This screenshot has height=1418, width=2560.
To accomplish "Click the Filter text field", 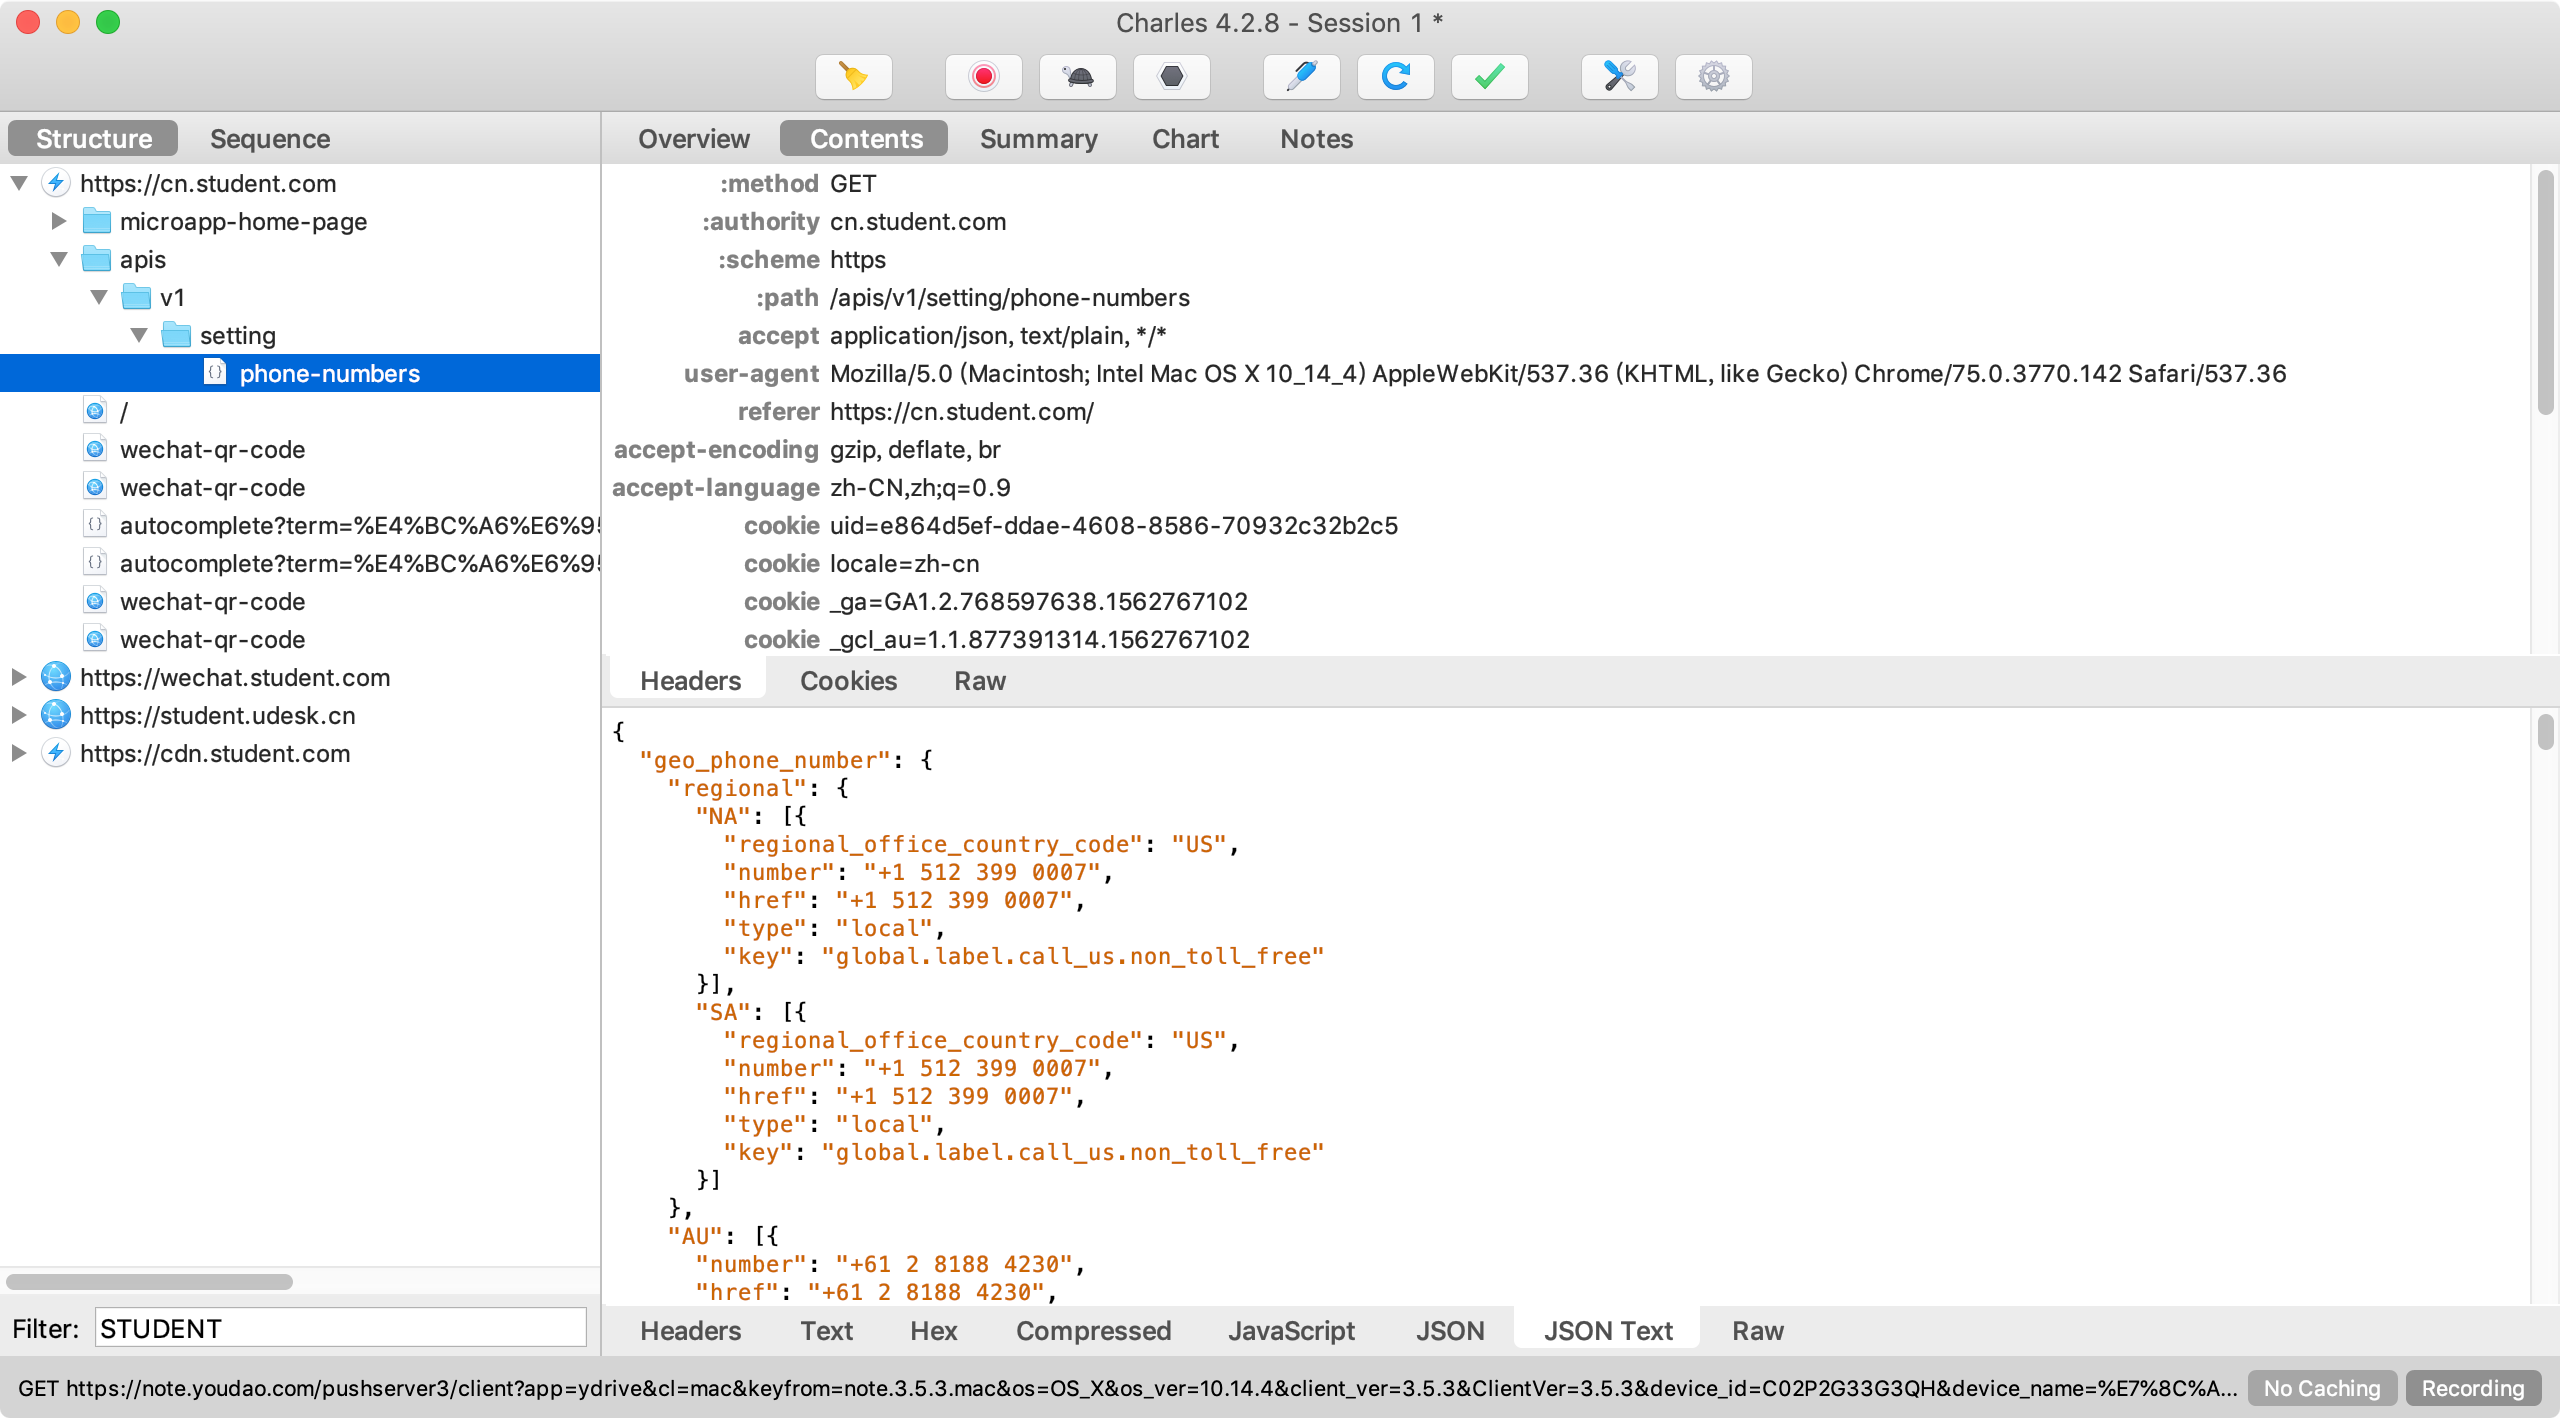I will [x=340, y=1328].
